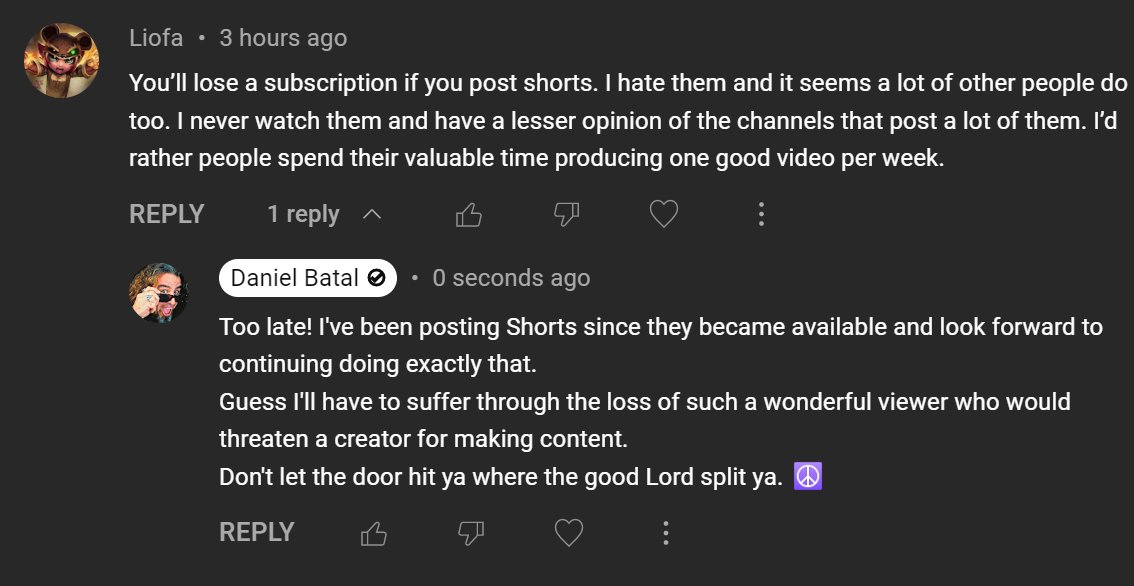
Task: Open the 3 hours ago timestamp link
Action: pyautogui.click(x=284, y=38)
